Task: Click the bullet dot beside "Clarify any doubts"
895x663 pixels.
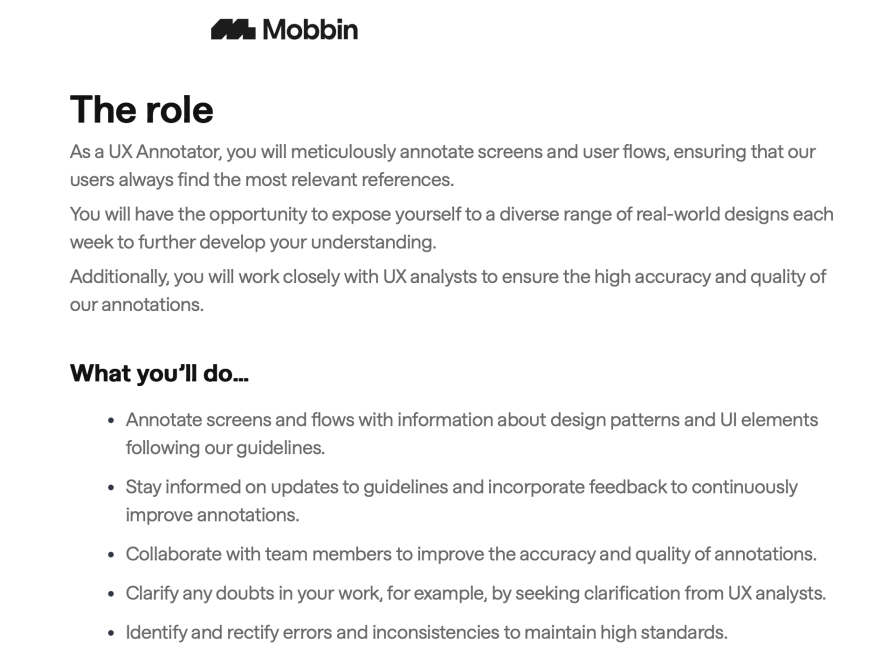Action: 110,594
